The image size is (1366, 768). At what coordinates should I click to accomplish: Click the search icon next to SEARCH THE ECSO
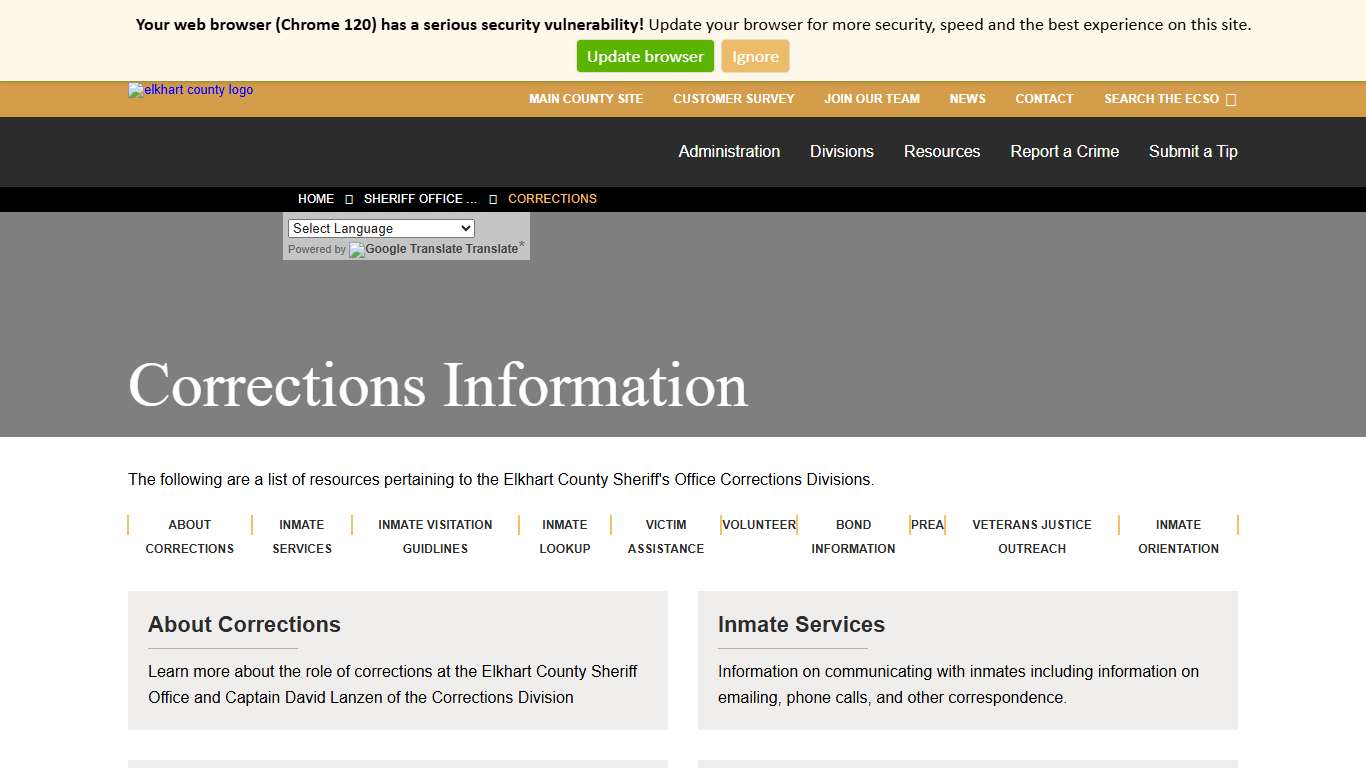[1233, 99]
